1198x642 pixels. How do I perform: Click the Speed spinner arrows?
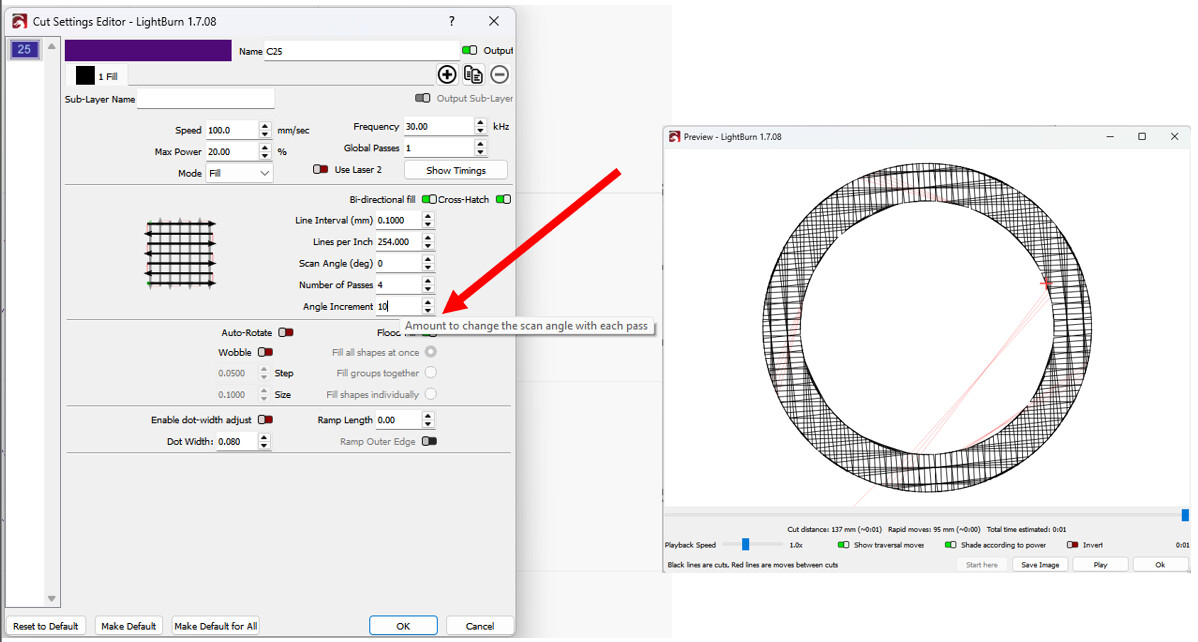(265, 130)
